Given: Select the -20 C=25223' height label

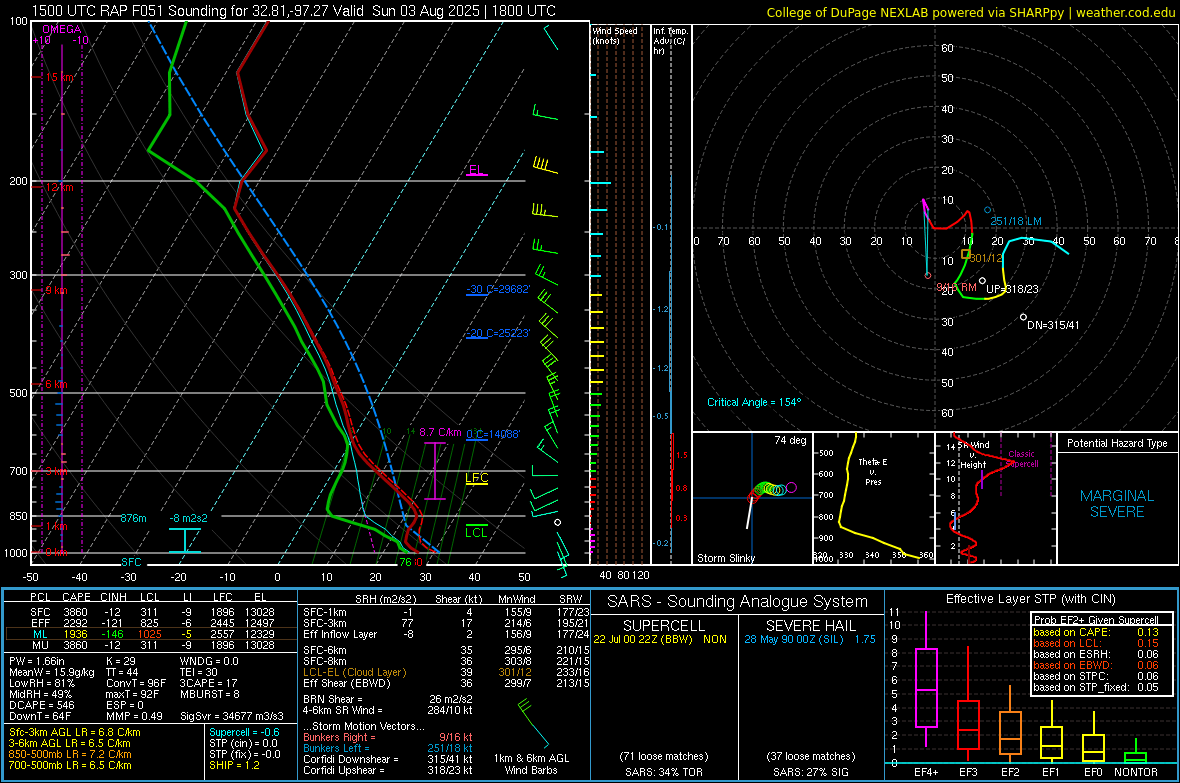Looking at the screenshot, I should pyautogui.click(x=498, y=333).
